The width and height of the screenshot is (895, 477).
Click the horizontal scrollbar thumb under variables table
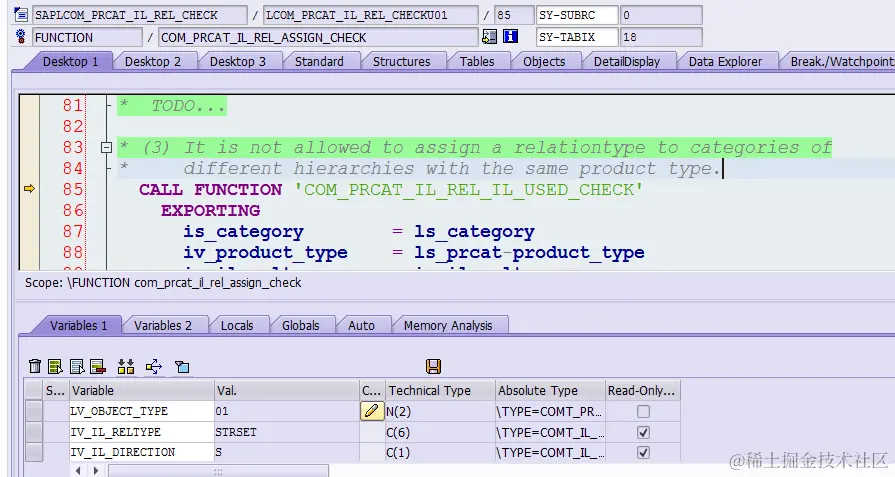218,471
